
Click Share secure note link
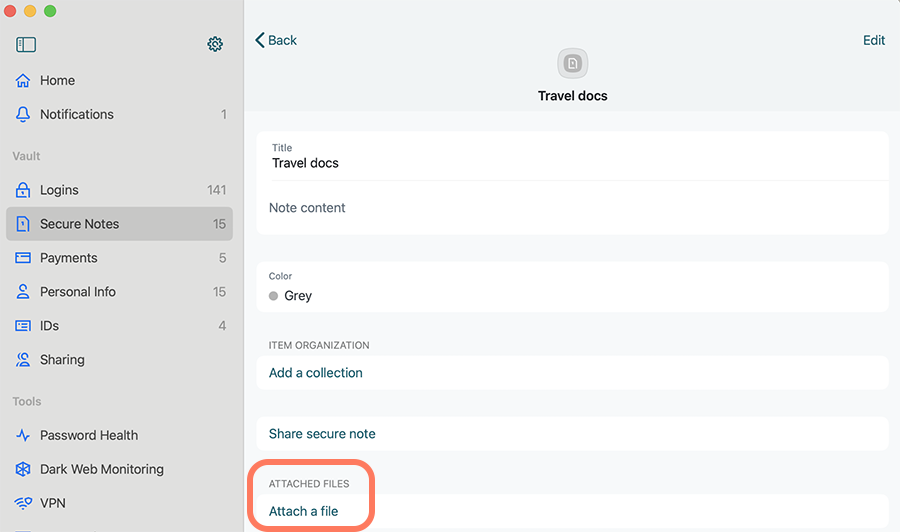[322, 433]
